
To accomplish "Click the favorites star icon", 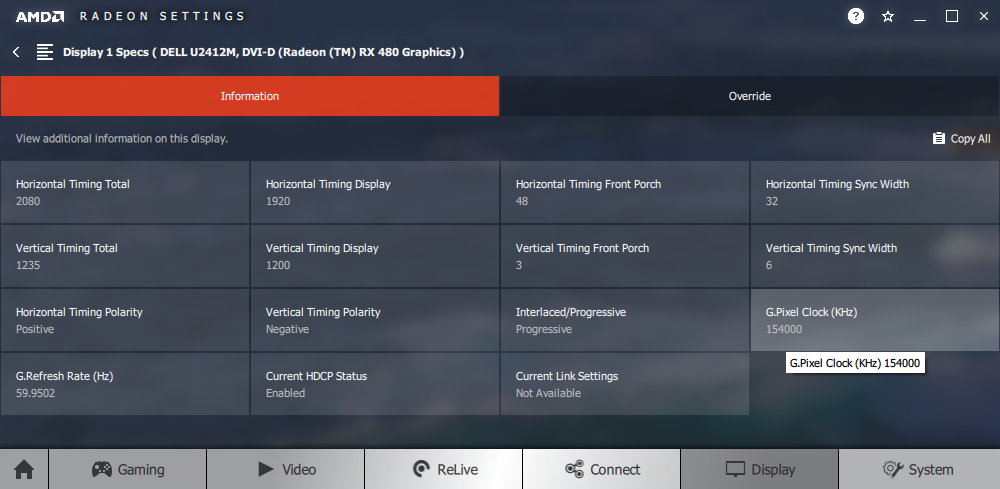I will click(x=888, y=17).
